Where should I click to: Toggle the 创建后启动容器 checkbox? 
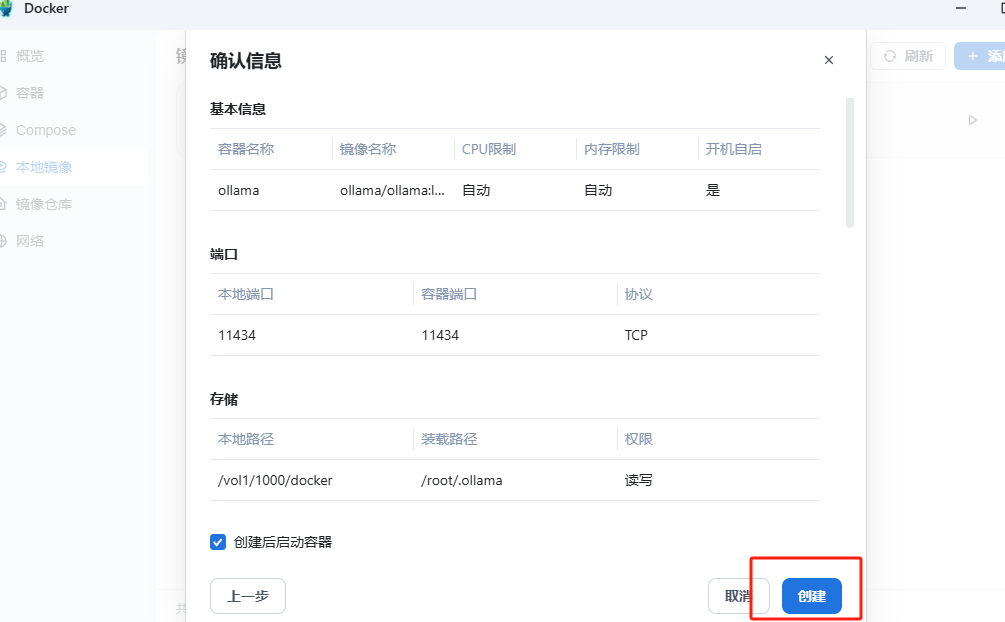(218, 542)
